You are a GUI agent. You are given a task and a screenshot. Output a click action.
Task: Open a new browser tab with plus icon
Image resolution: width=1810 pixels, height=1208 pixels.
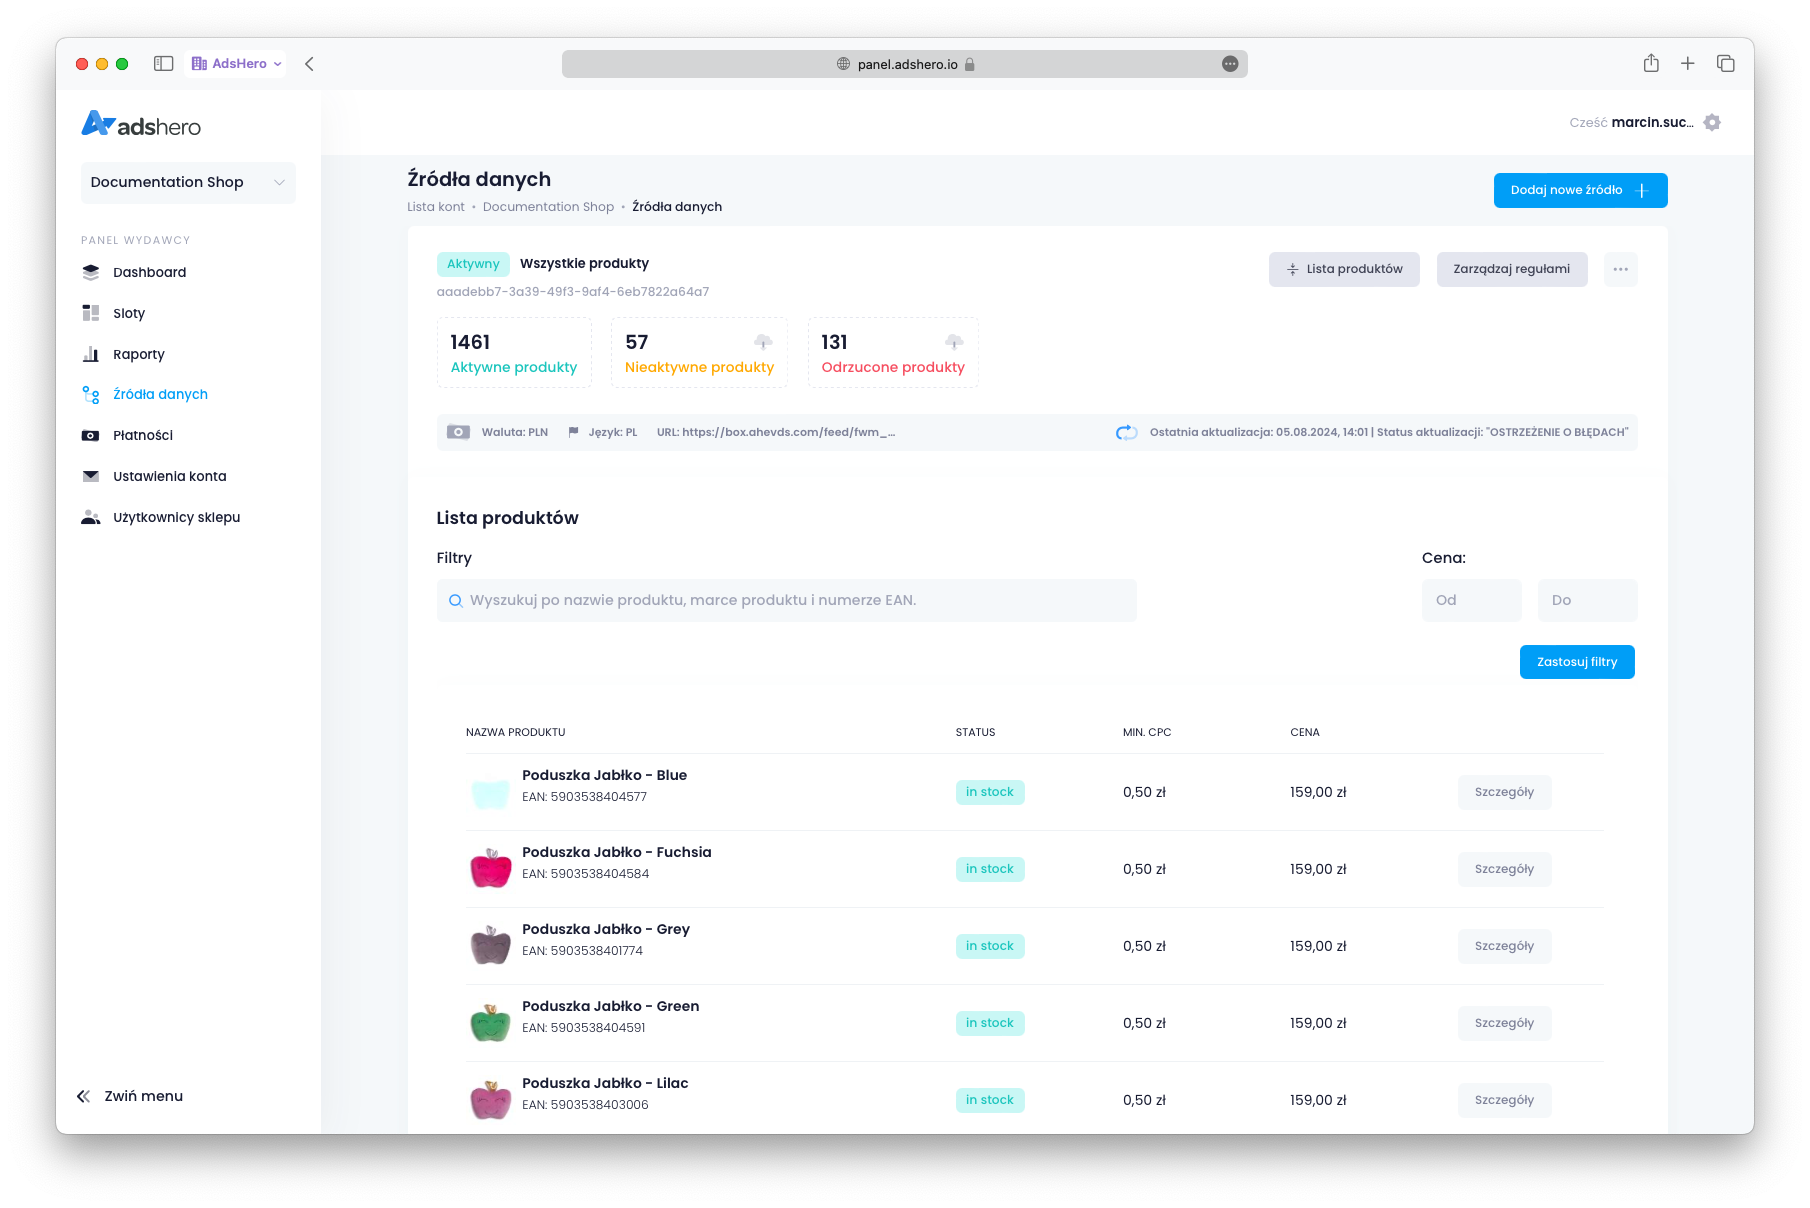1688,63
